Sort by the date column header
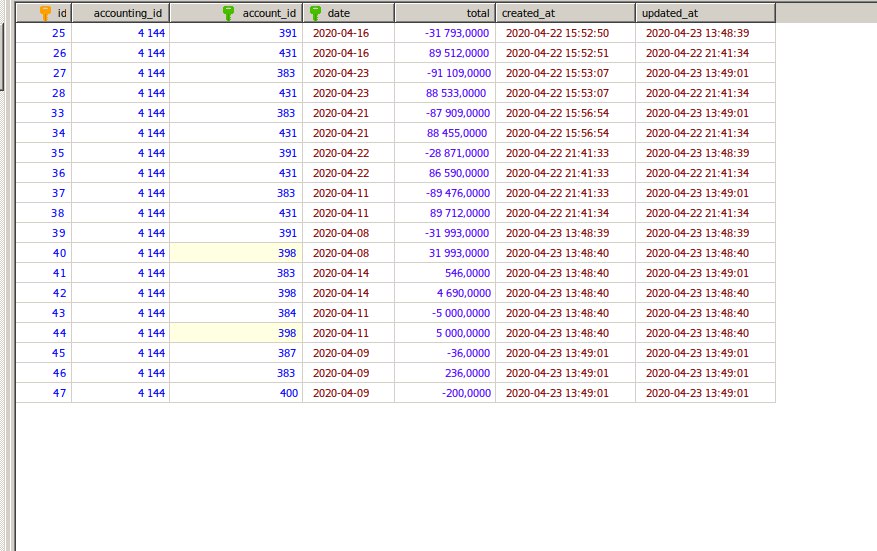This screenshot has width=877, height=551. (348, 13)
